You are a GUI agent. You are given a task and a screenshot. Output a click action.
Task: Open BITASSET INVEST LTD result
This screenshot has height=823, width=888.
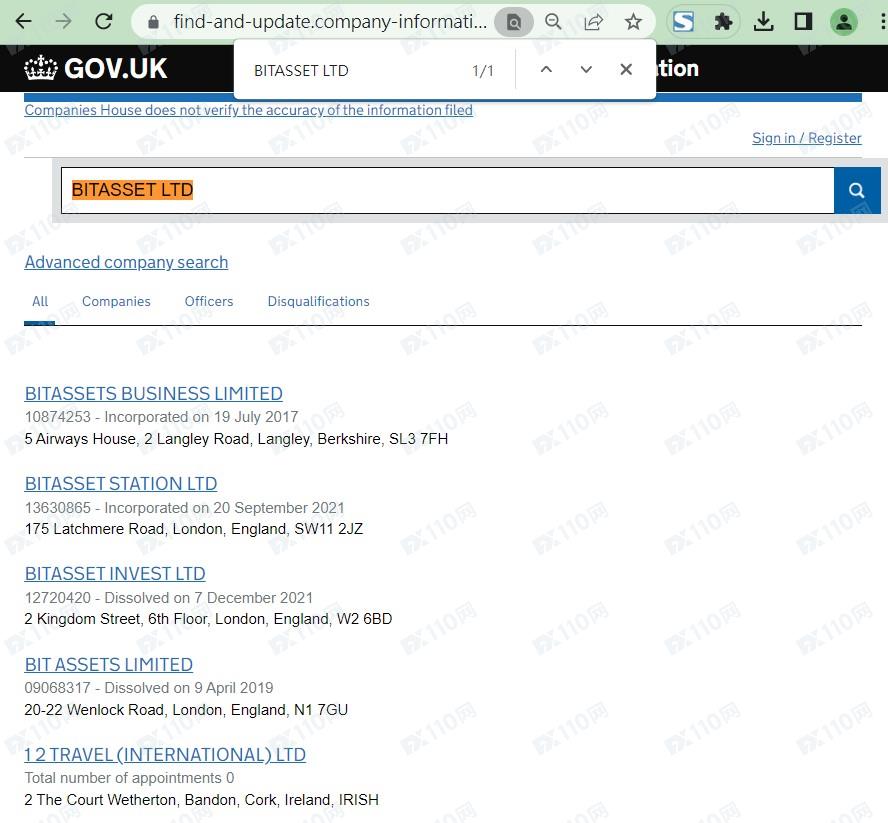click(x=115, y=574)
